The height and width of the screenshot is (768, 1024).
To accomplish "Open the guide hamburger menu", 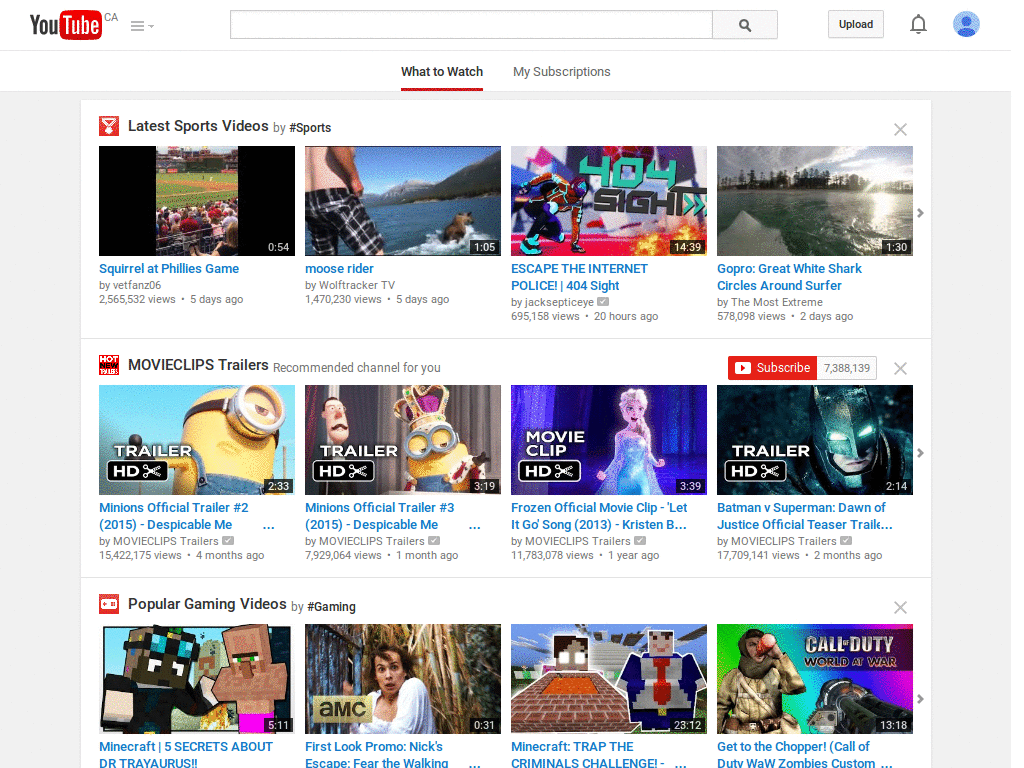I will pyautogui.click(x=142, y=26).
